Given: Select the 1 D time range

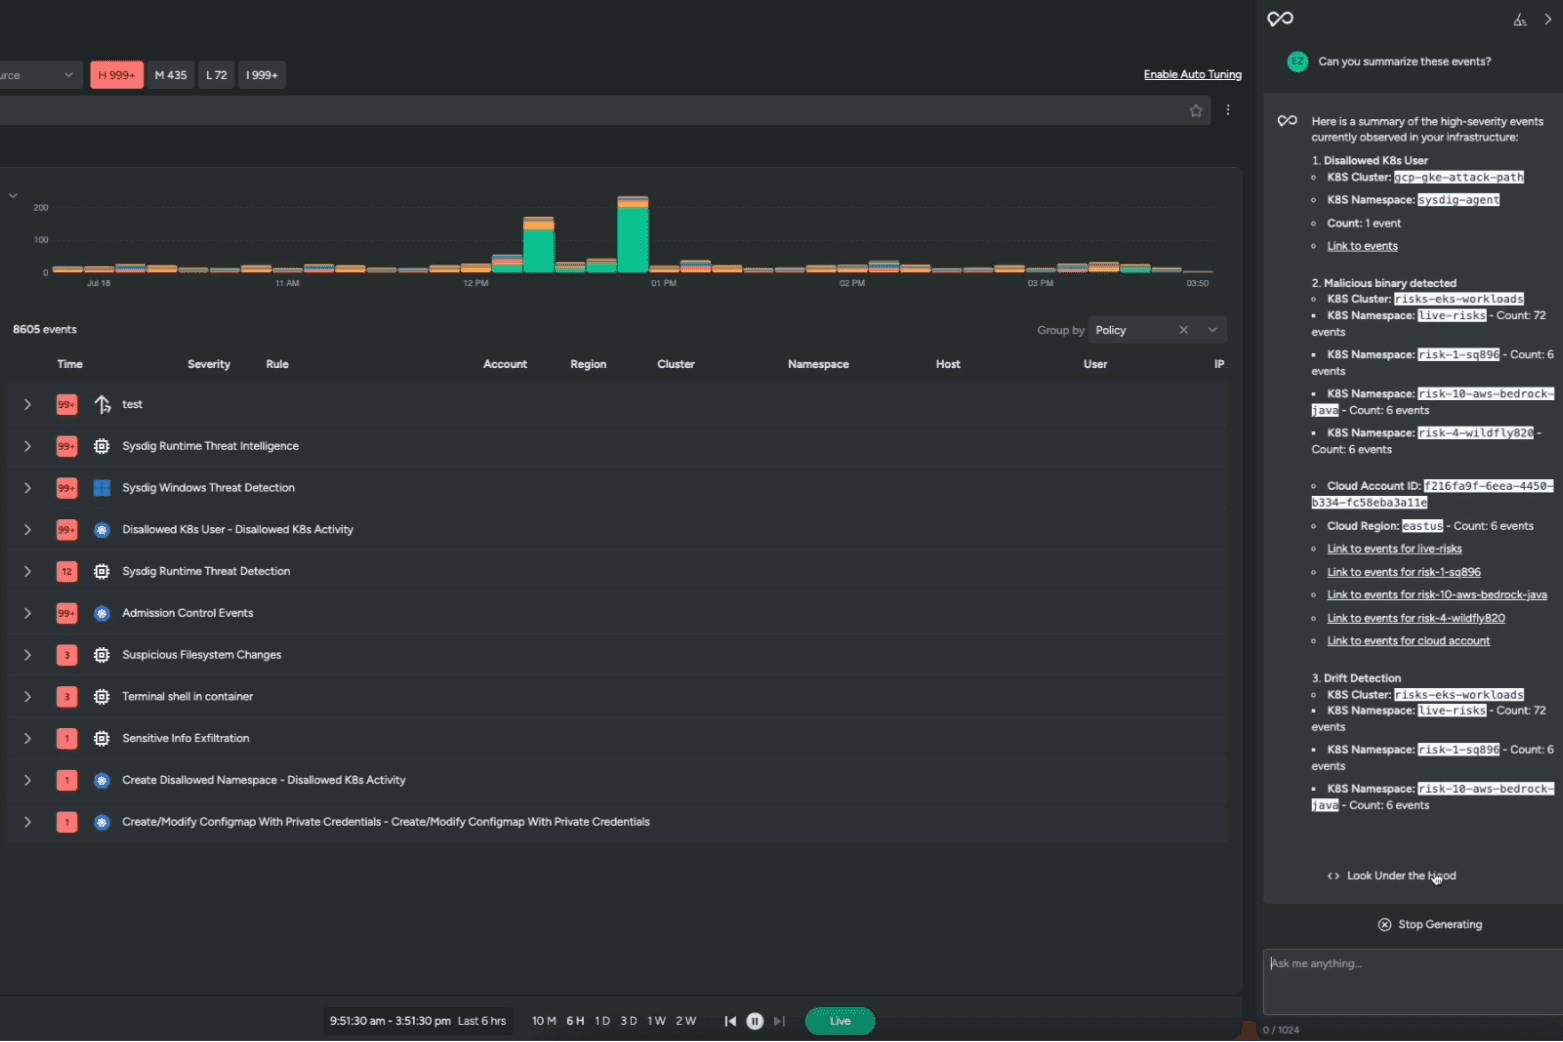Looking at the screenshot, I should coord(602,1021).
